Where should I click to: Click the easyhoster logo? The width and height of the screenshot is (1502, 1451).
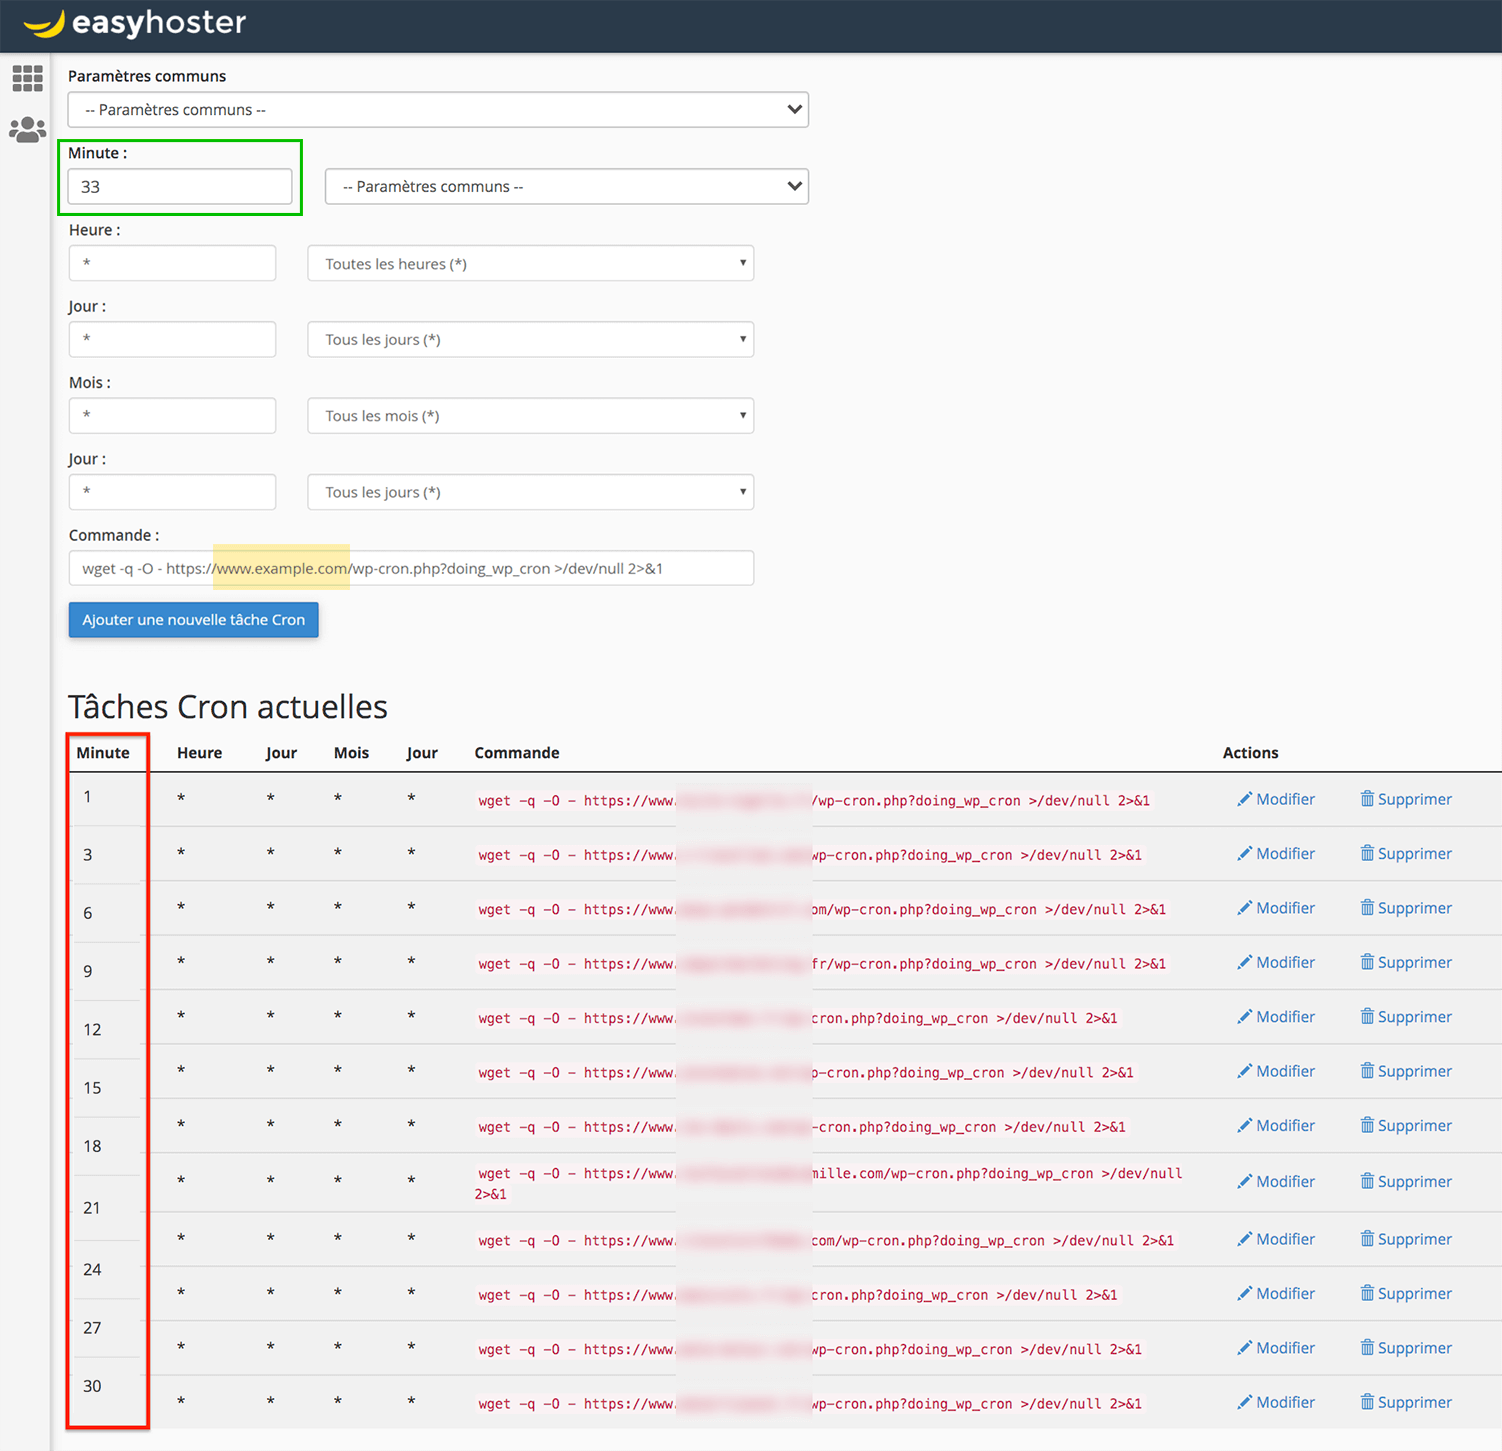(x=134, y=23)
